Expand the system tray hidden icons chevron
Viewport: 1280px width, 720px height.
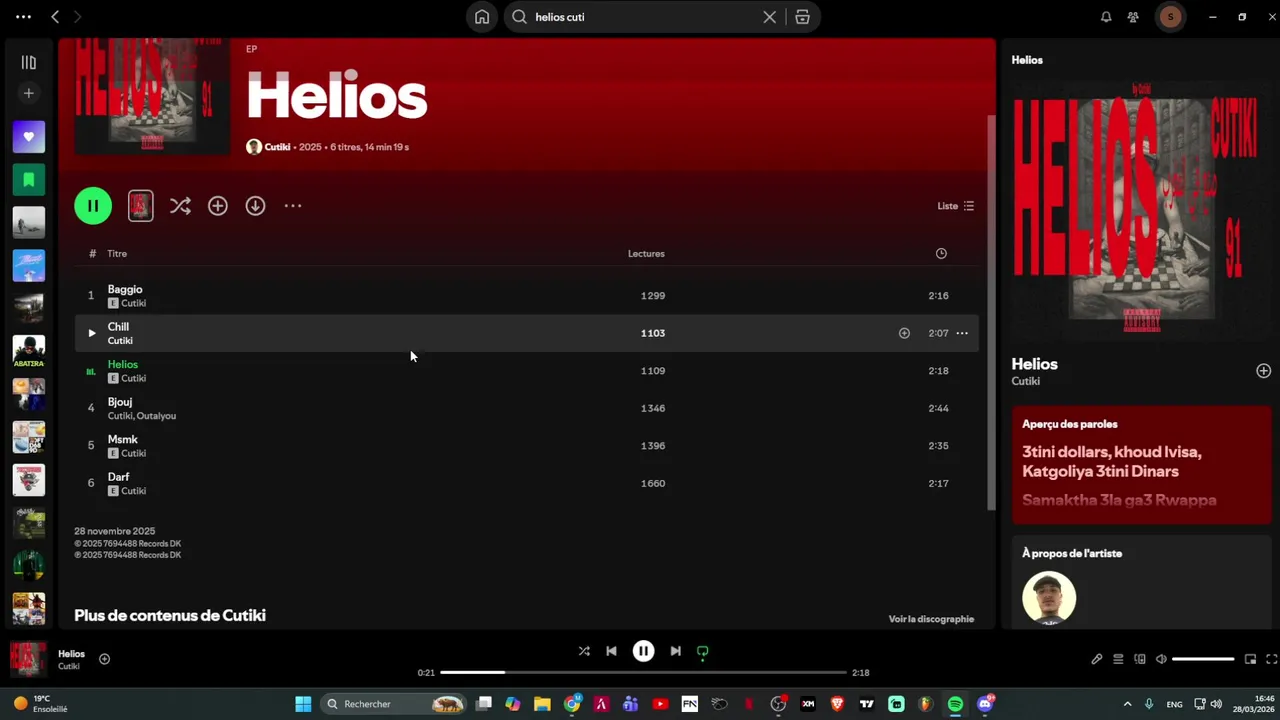coord(1127,704)
